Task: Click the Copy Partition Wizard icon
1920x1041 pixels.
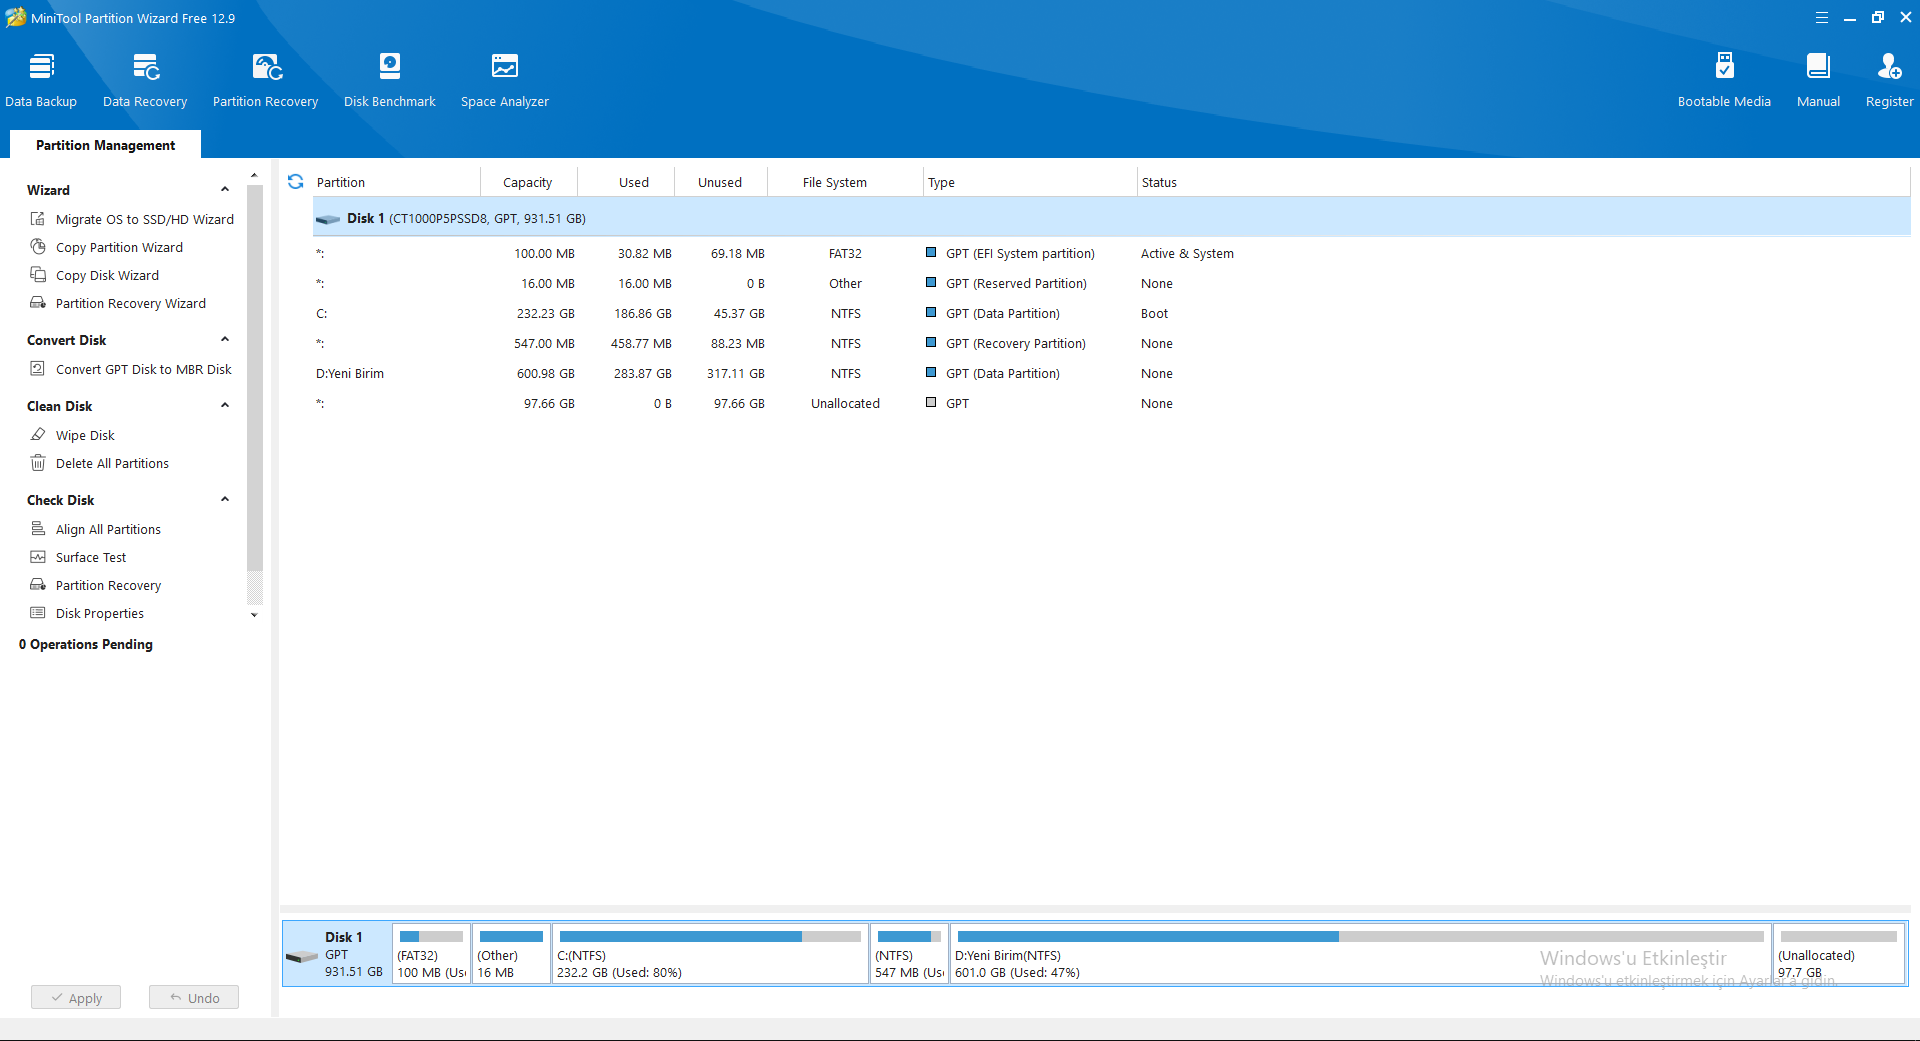Action: [x=38, y=247]
